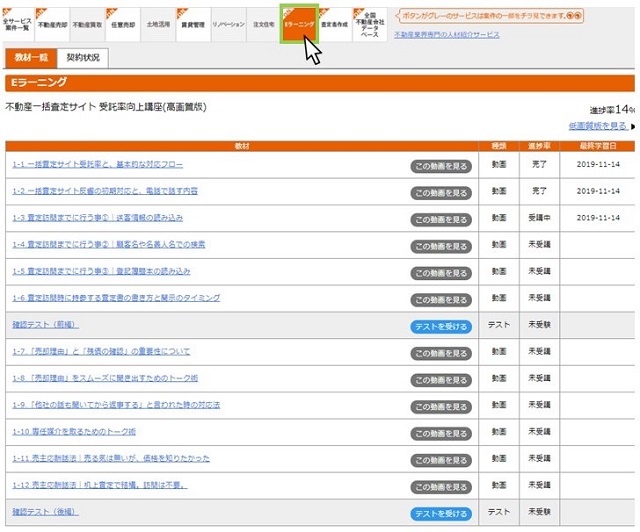Open the 全国不動産会社データベース icon

[370, 22]
